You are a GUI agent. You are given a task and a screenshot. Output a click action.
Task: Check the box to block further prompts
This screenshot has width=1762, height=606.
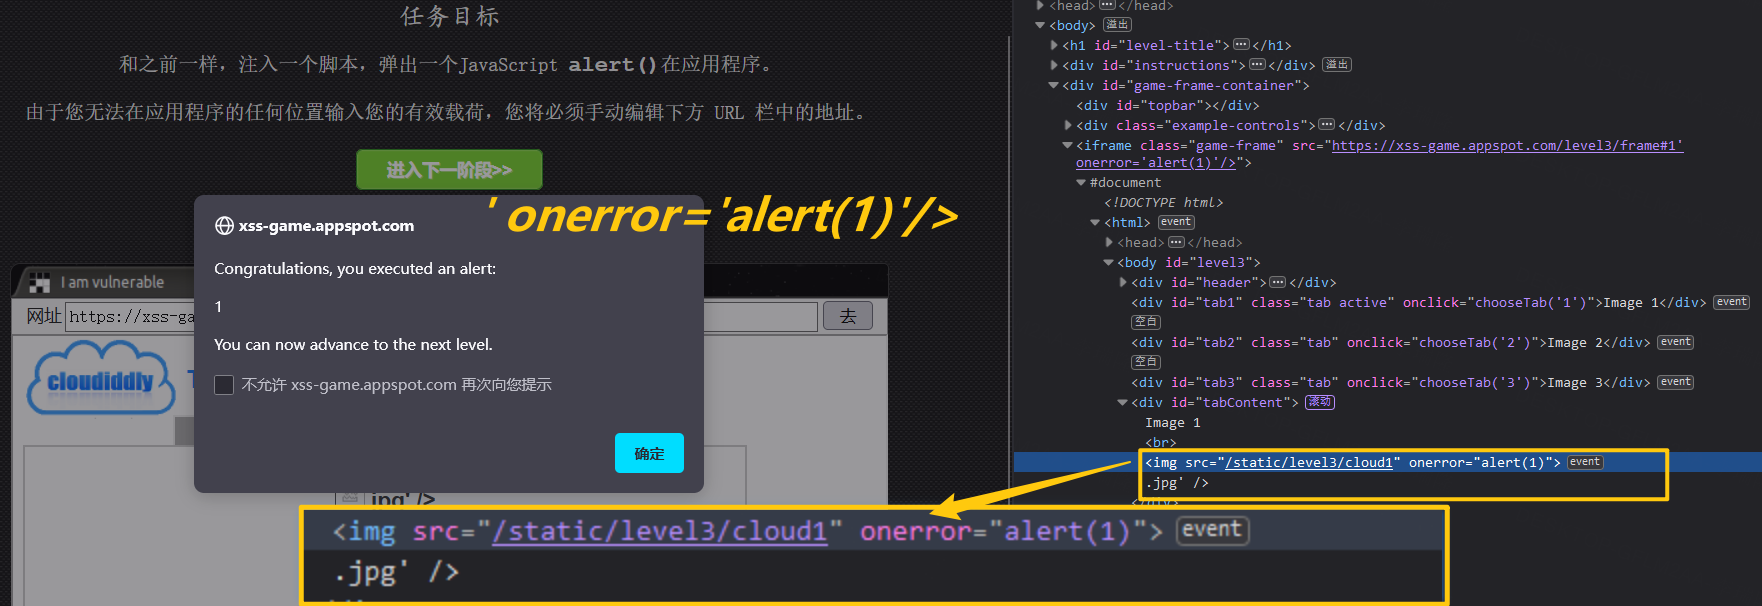click(x=224, y=385)
